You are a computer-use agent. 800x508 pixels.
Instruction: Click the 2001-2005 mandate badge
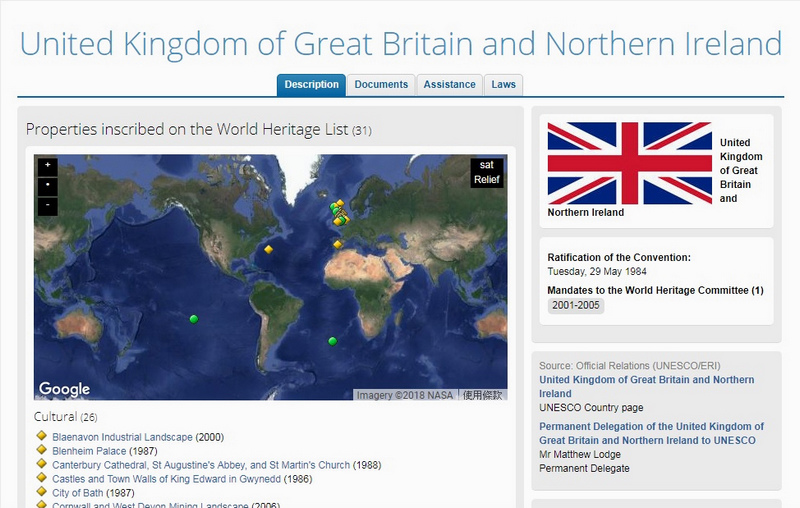click(x=576, y=306)
